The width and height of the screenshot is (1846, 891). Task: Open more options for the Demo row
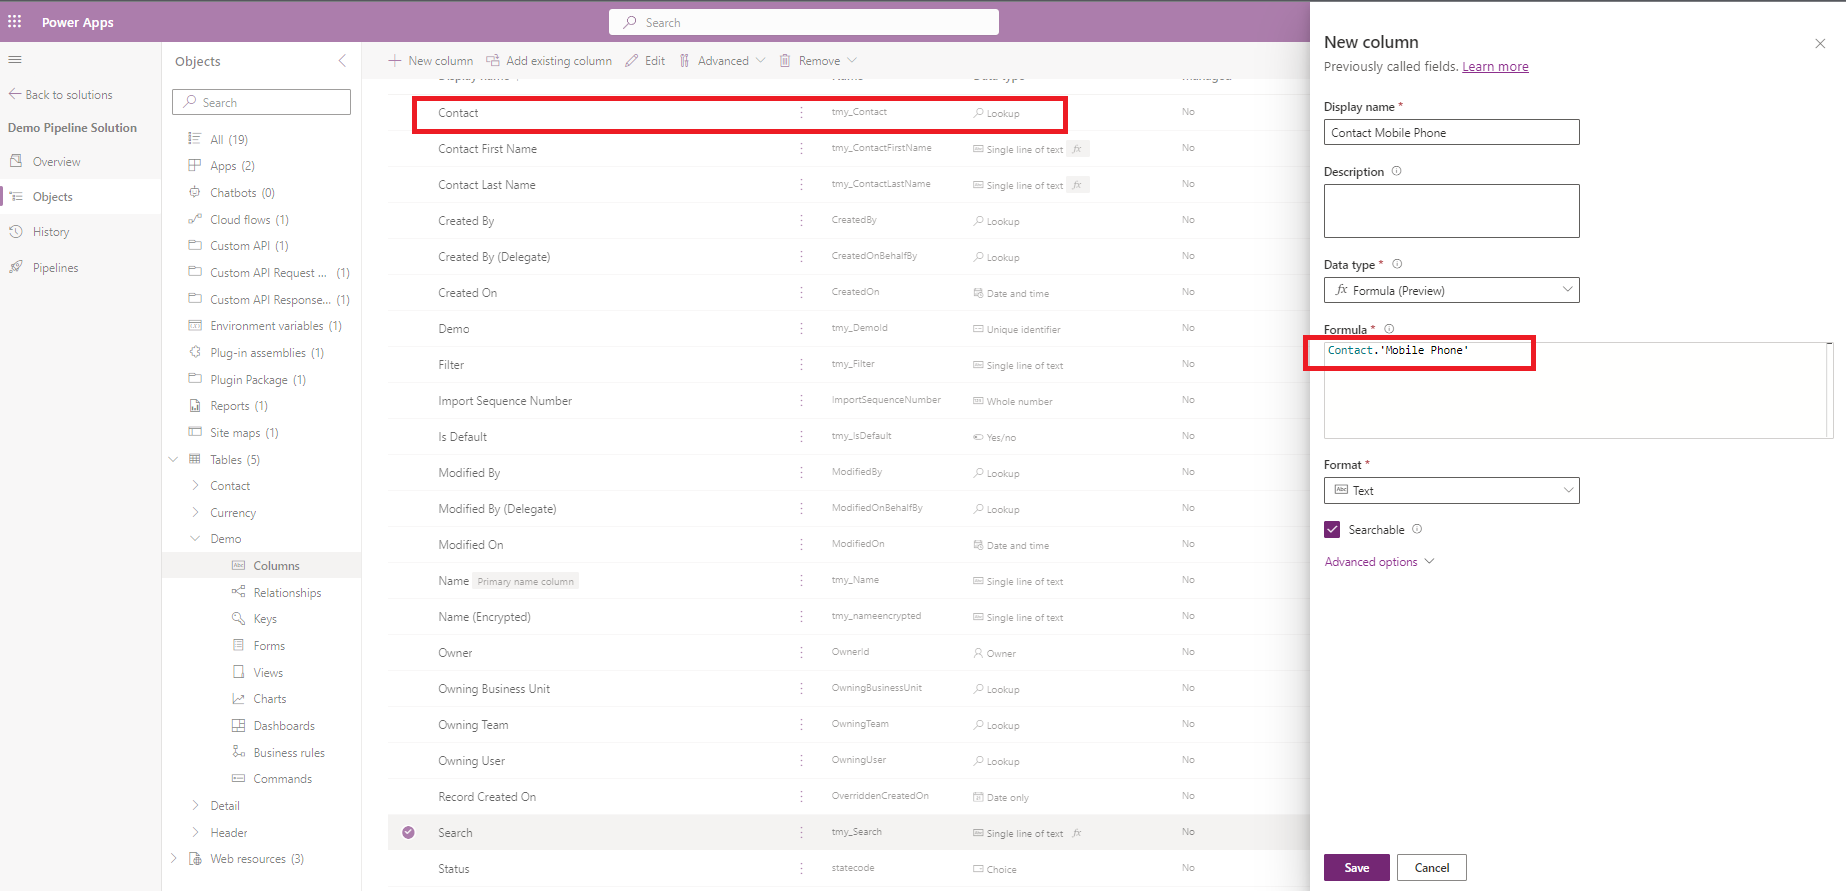801,329
